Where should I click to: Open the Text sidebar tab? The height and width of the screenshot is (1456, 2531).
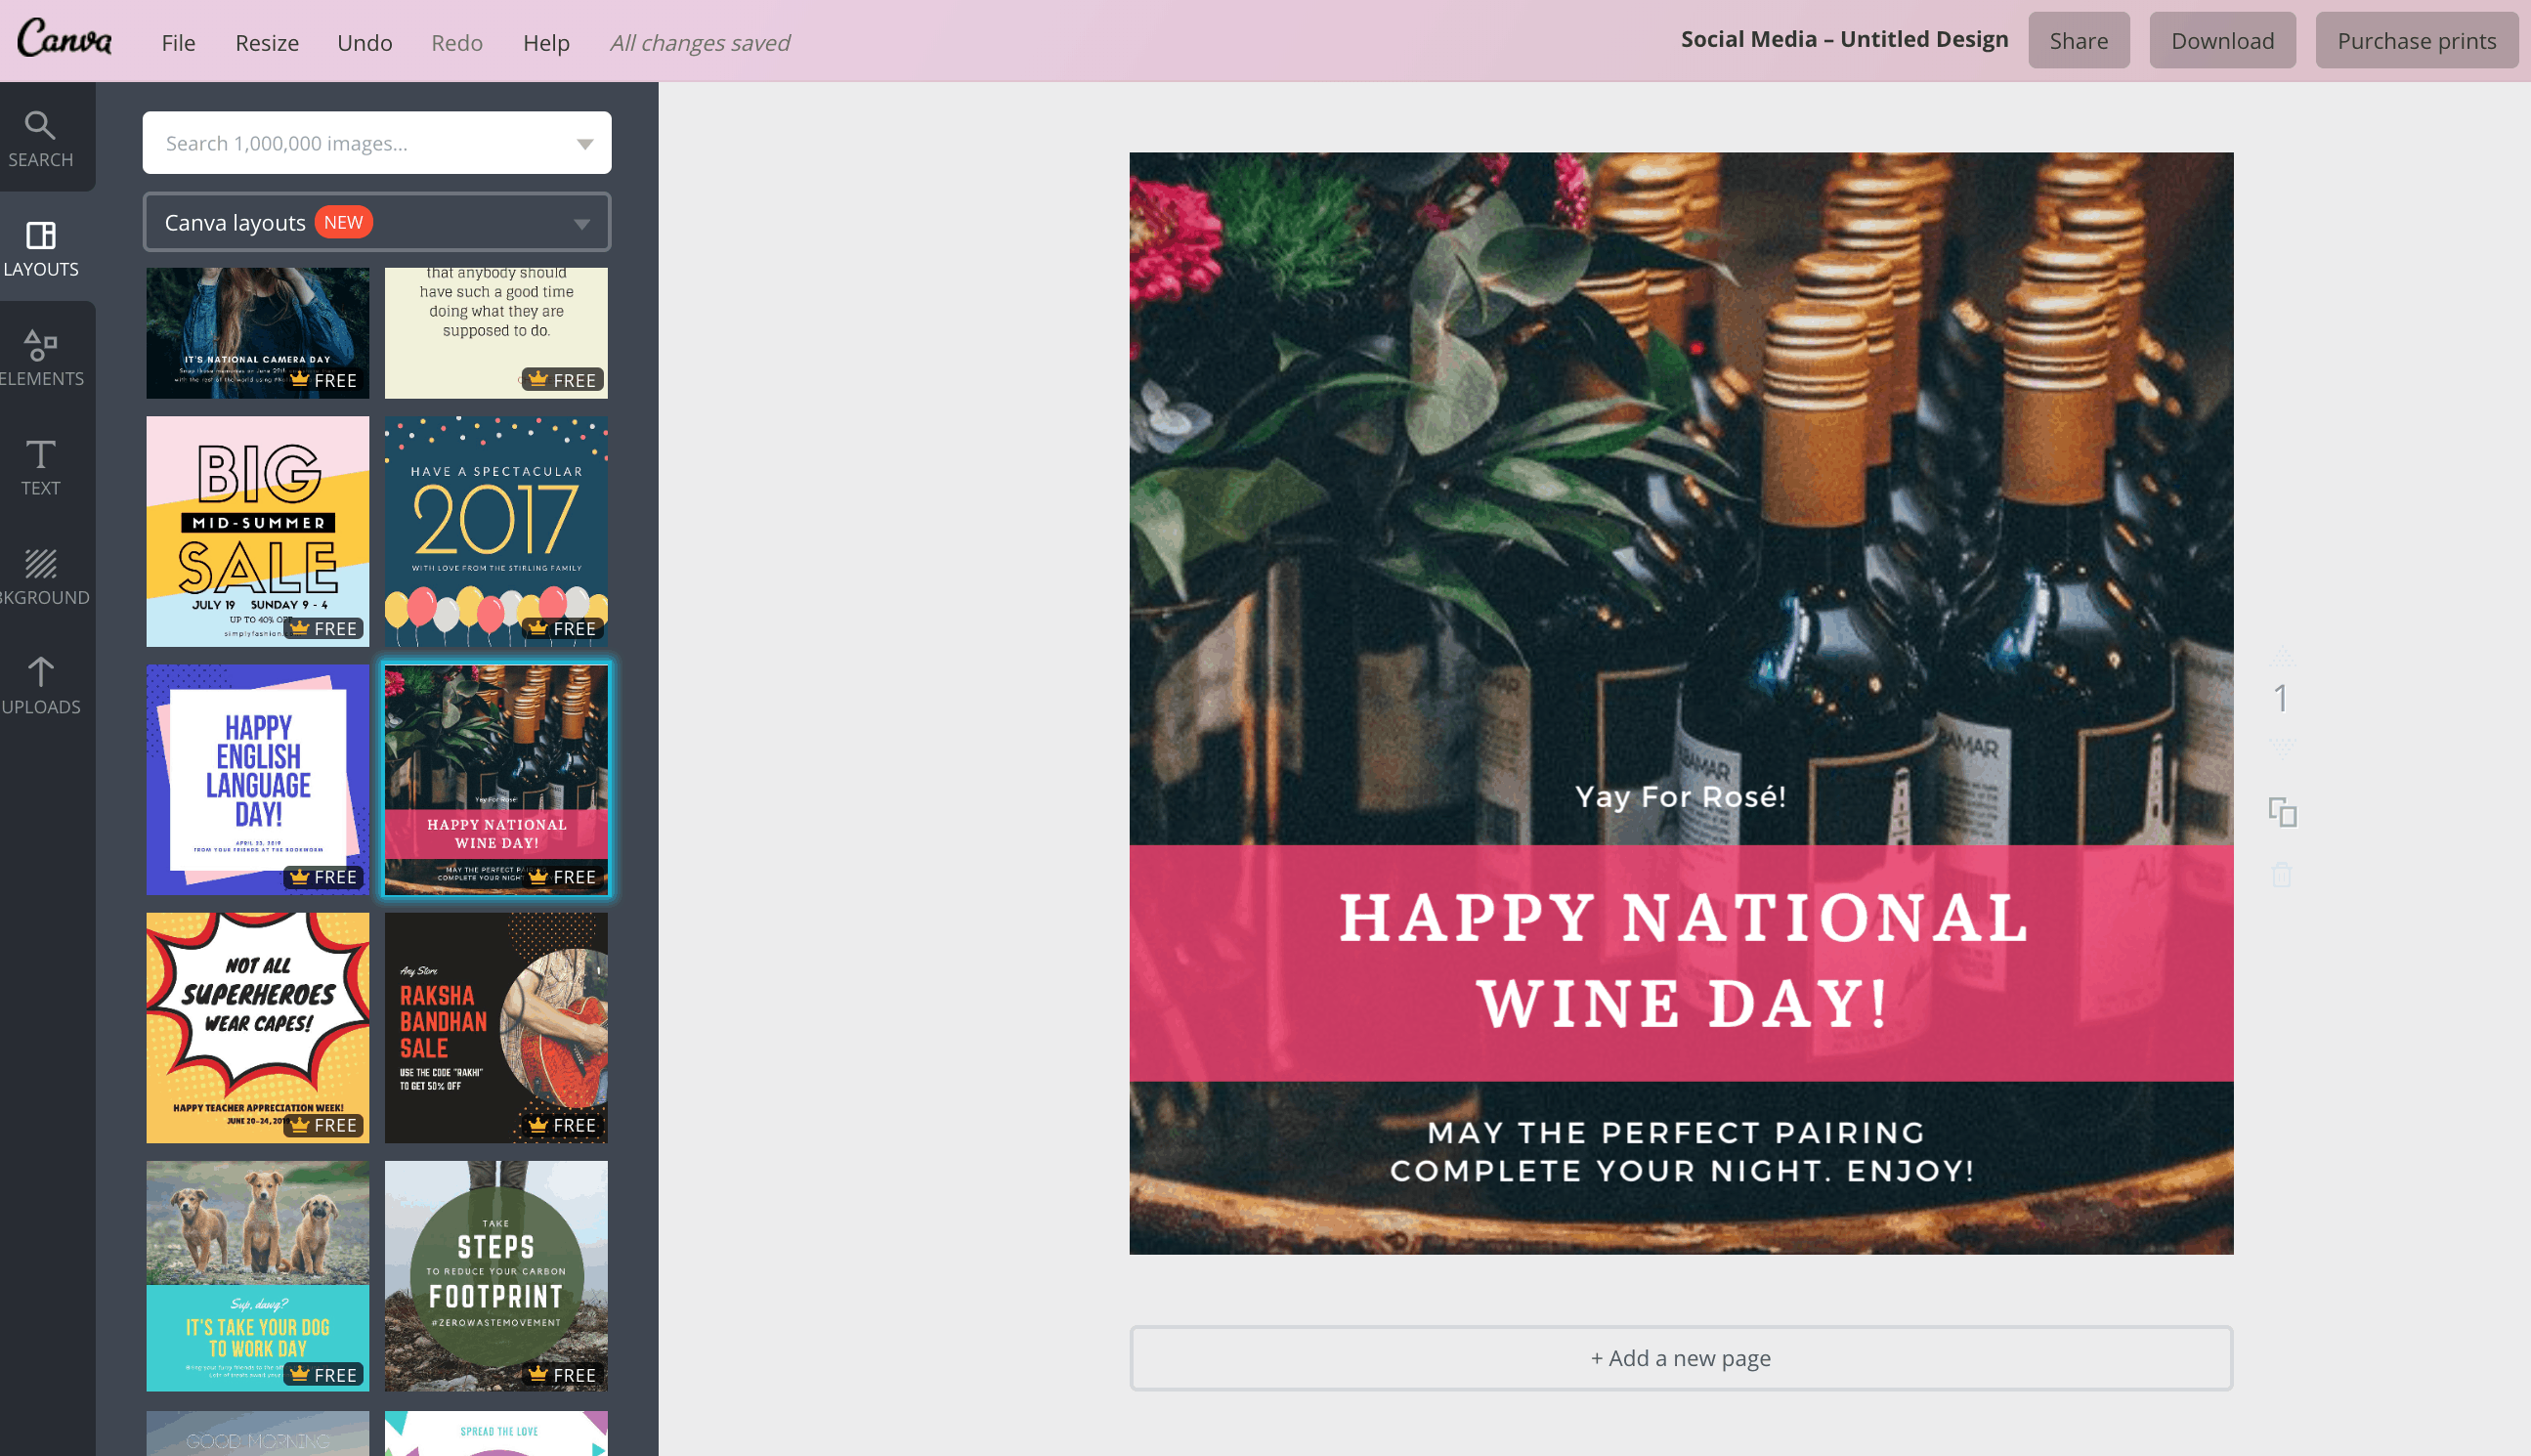(x=40, y=466)
